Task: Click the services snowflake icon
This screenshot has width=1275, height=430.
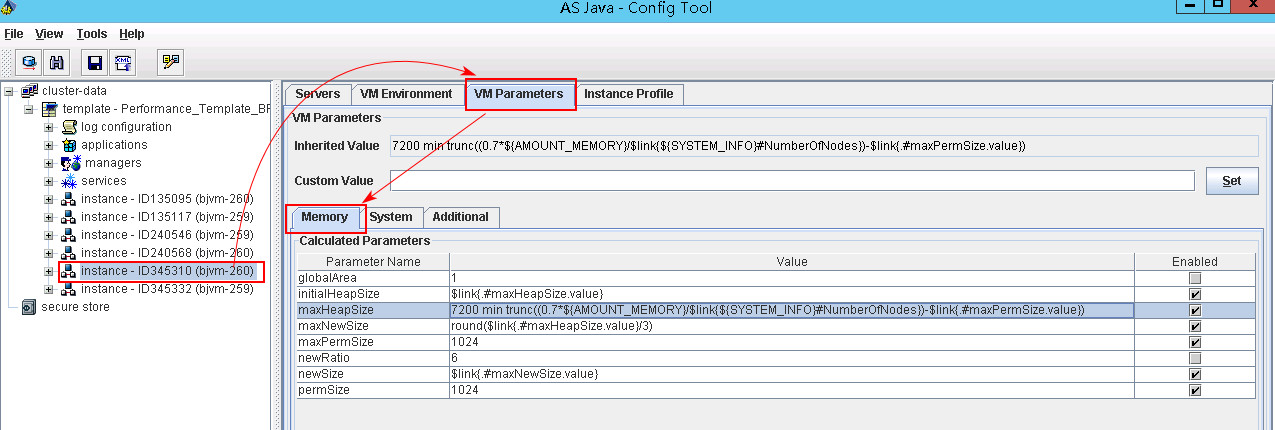Action: pos(69,181)
